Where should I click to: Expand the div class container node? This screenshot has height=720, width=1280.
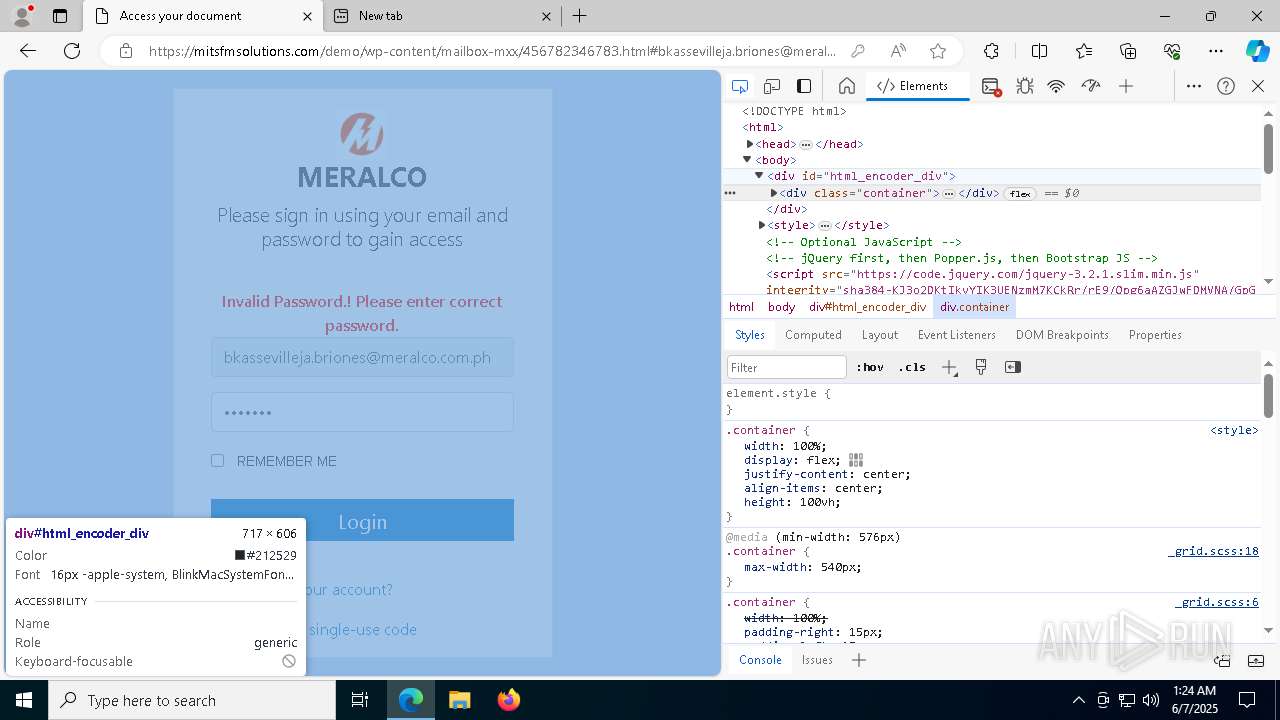[774, 193]
